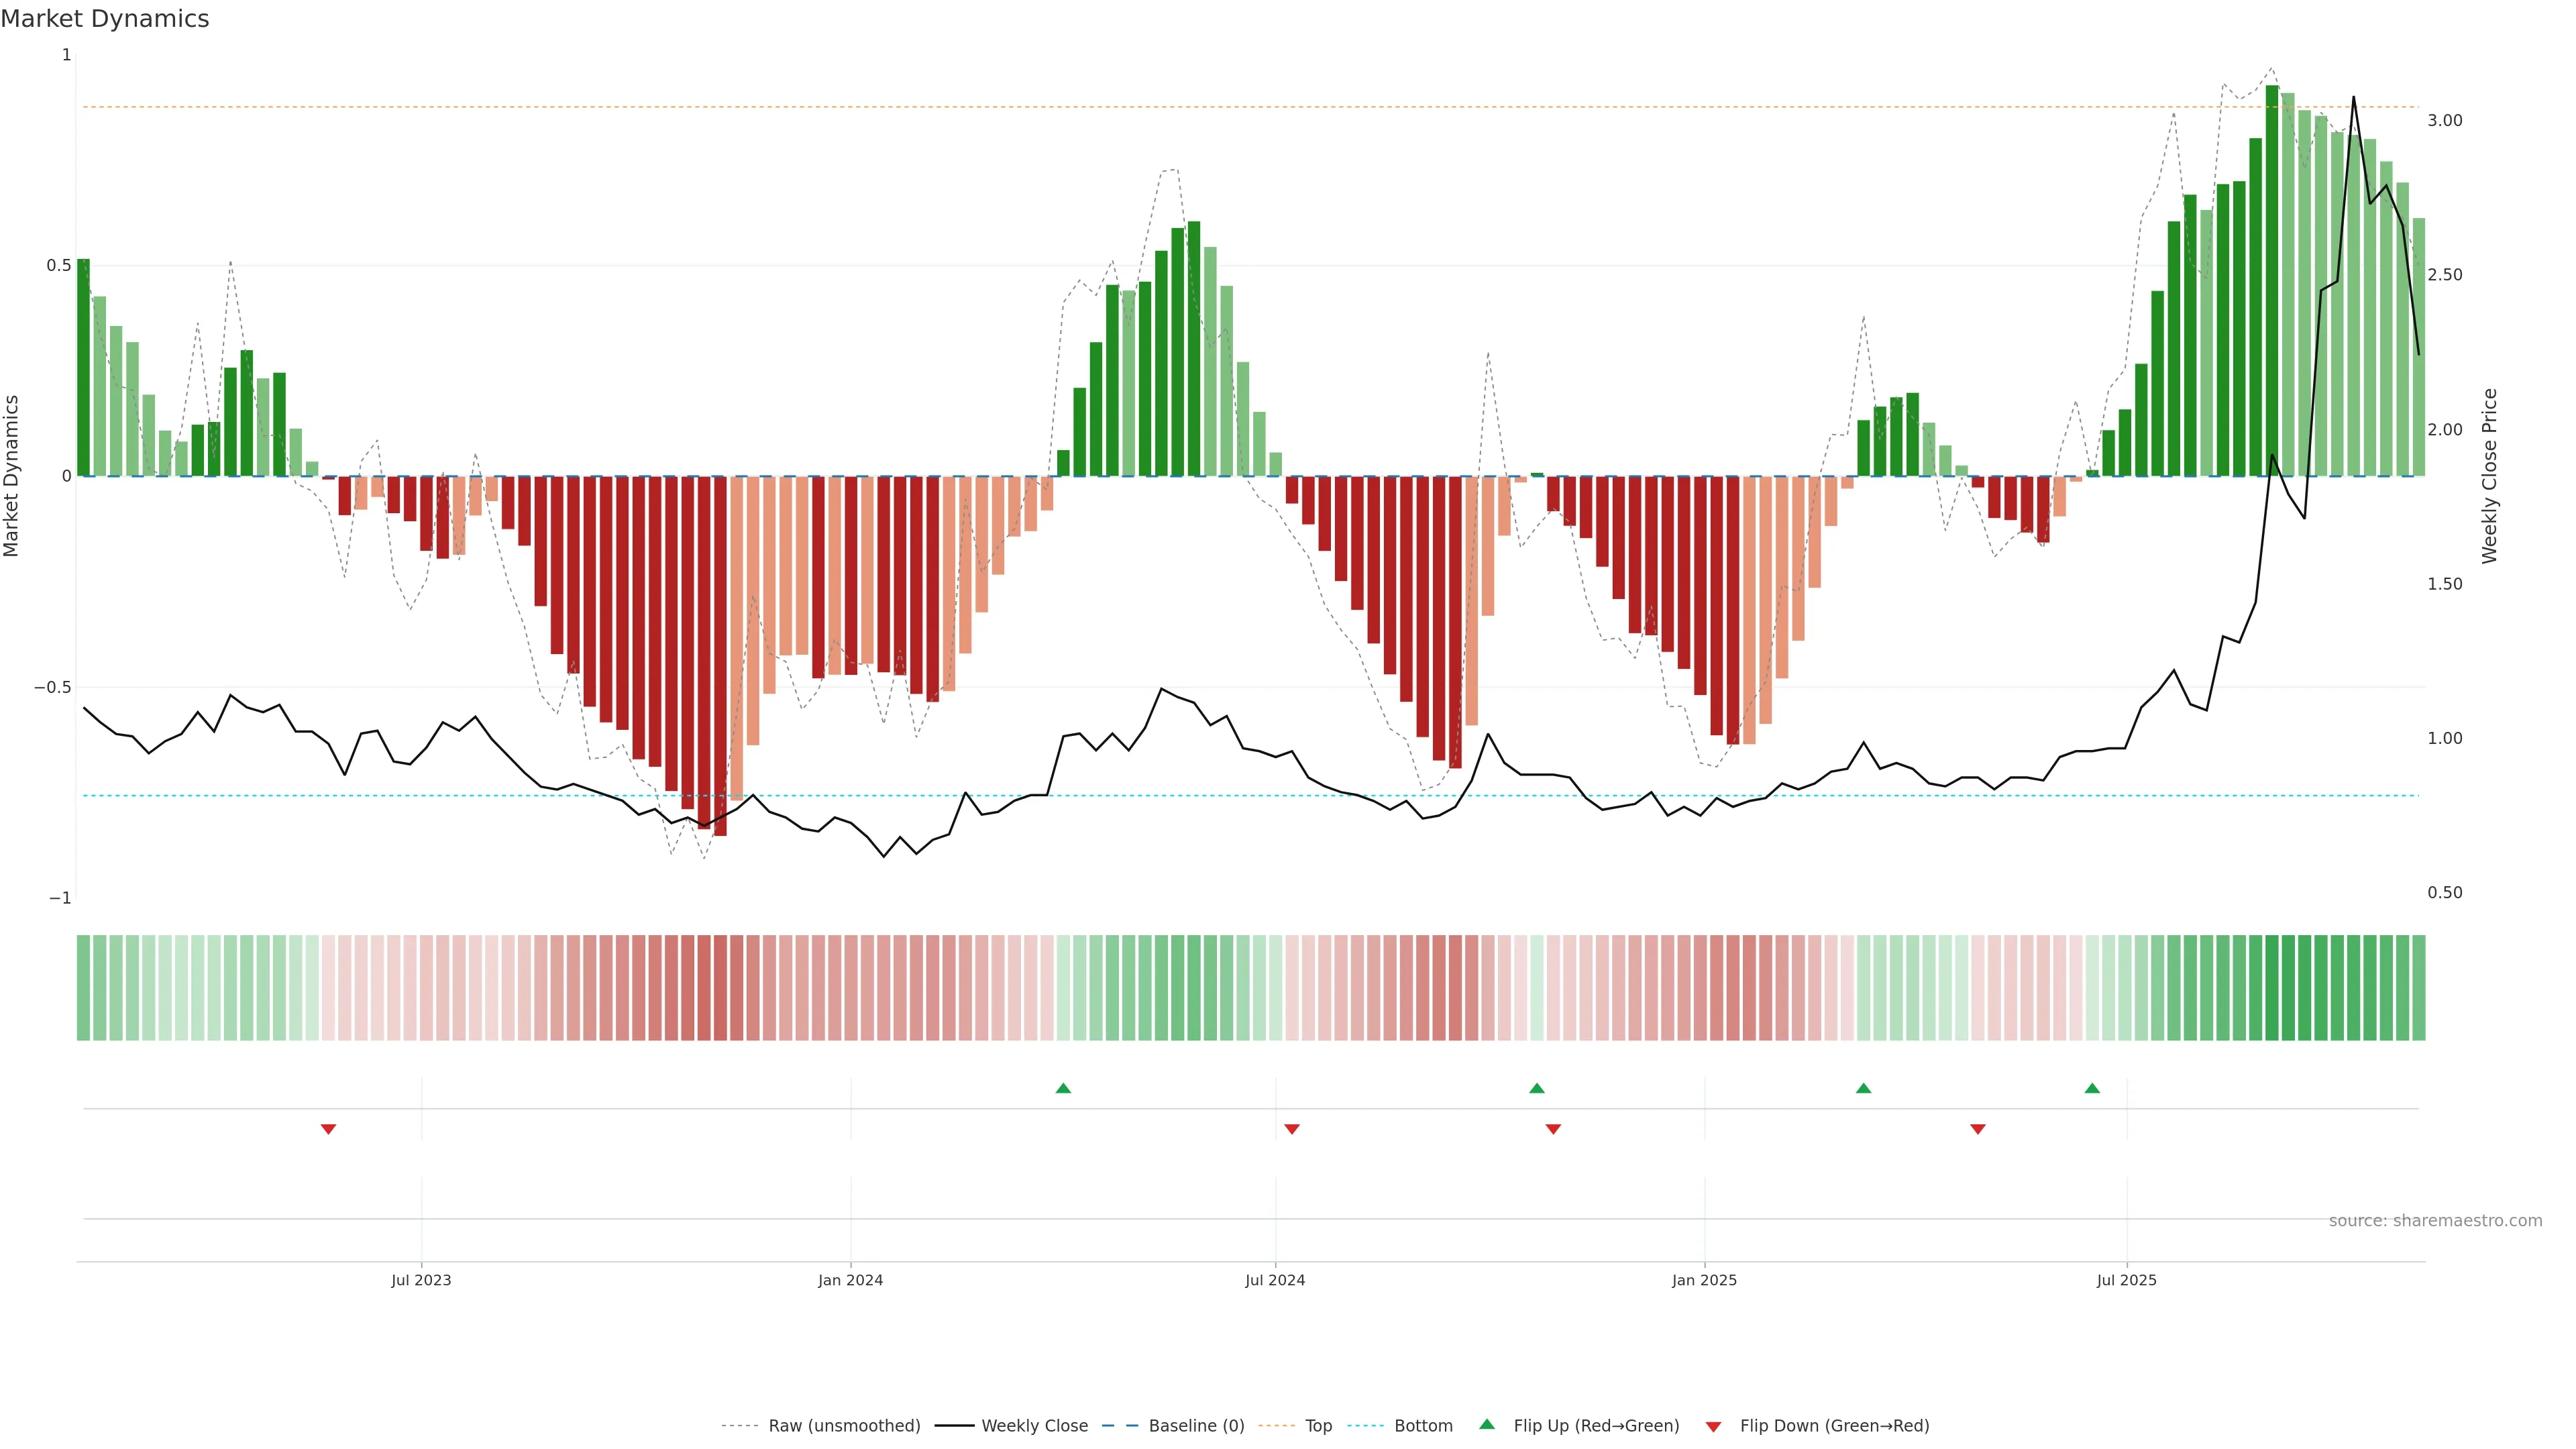Toggle the Weekly Close legend entry
This screenshot has width=2576, height=1449.
coord(1034,1426)
